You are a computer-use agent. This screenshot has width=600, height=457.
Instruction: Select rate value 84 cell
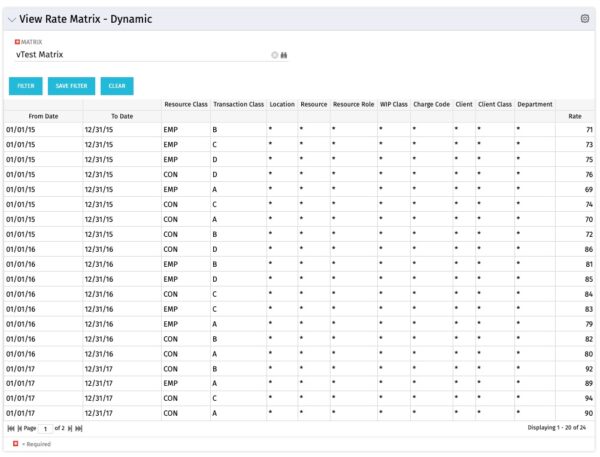pos(575,294)
